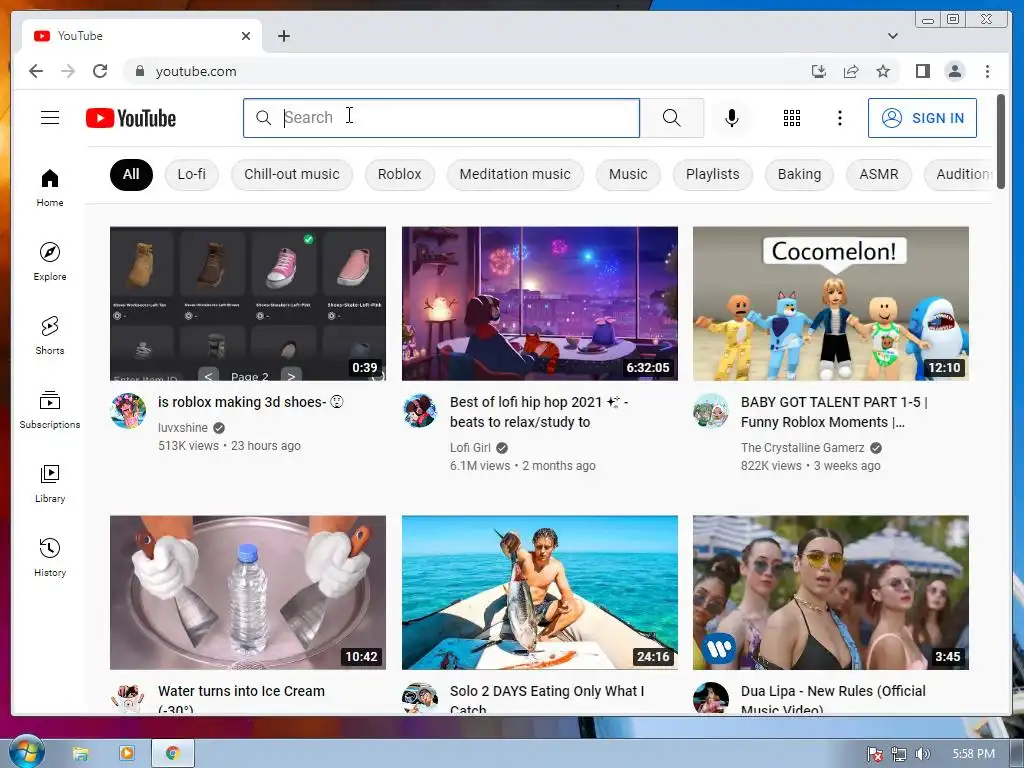Close the YouTube tab
The width and height of the screenshot is (1024, 768).
click(x=246, y=36)
